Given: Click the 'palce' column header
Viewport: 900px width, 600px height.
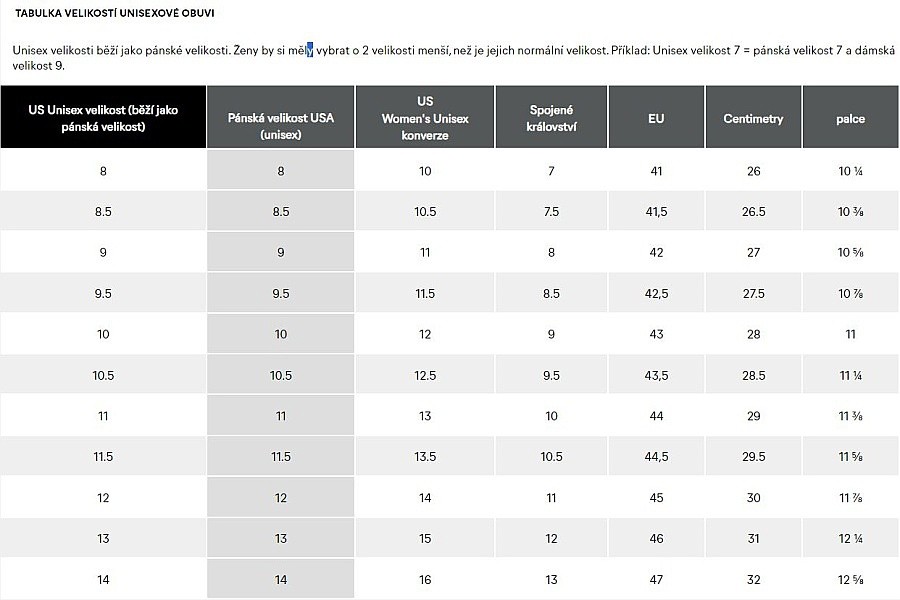Looking at the screenshot, I should pyautogui.click(x=851, y=118).
